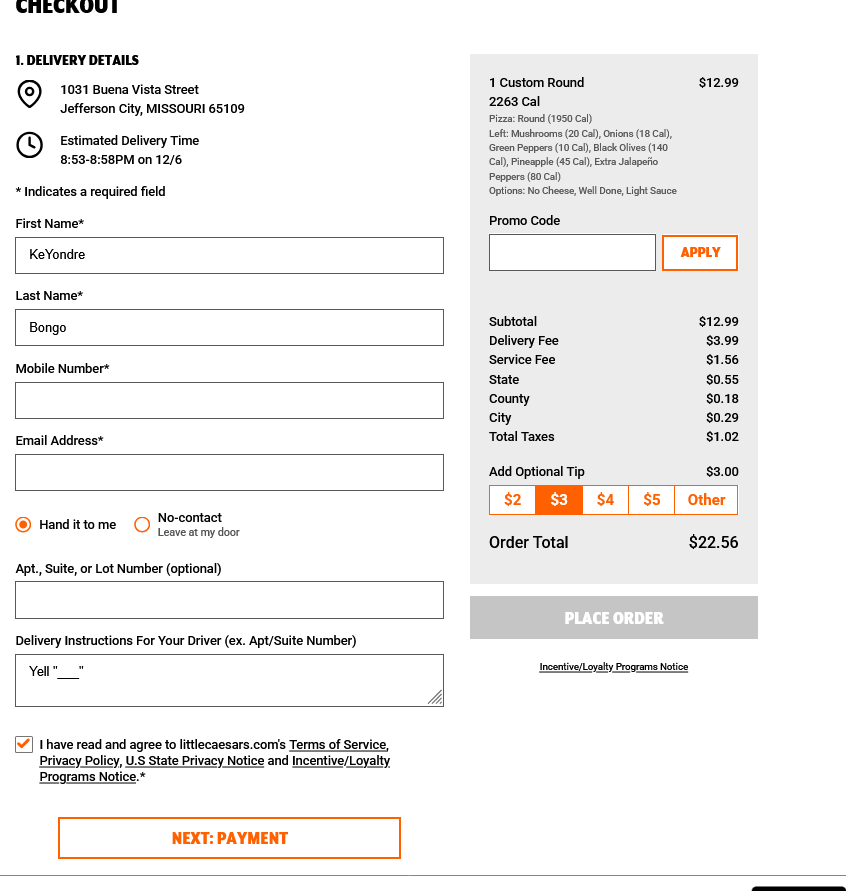Click into the Email Address field
Screen dimensions: 846x891
click(x=229, y=473)
